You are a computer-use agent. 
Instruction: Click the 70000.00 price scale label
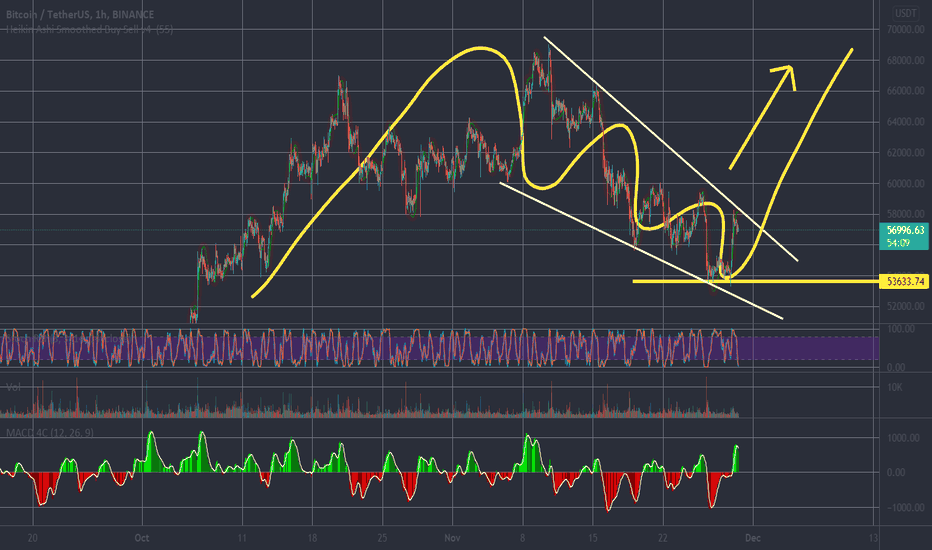coord(905,29)
